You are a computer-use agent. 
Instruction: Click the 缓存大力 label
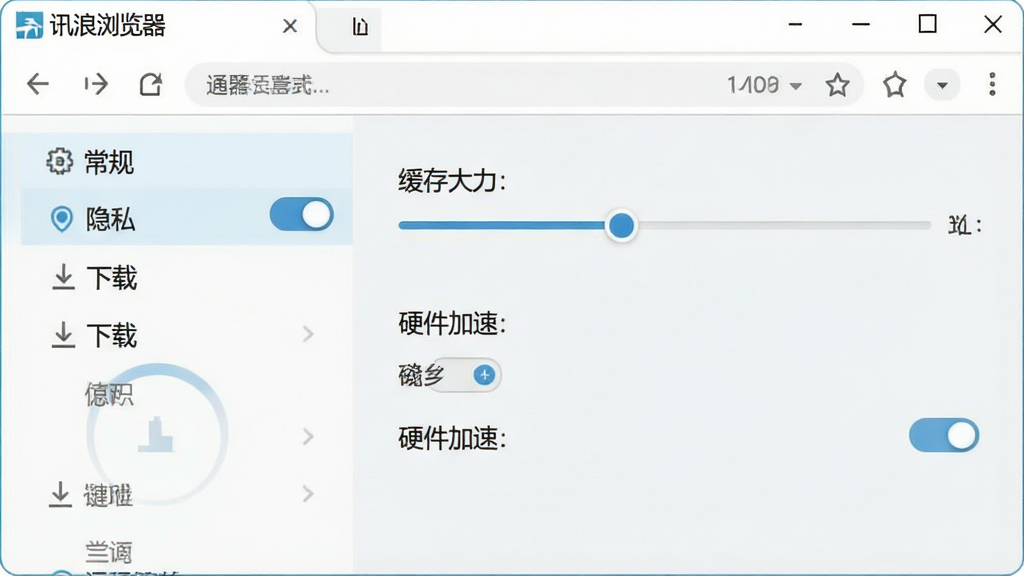coord(452,181)
